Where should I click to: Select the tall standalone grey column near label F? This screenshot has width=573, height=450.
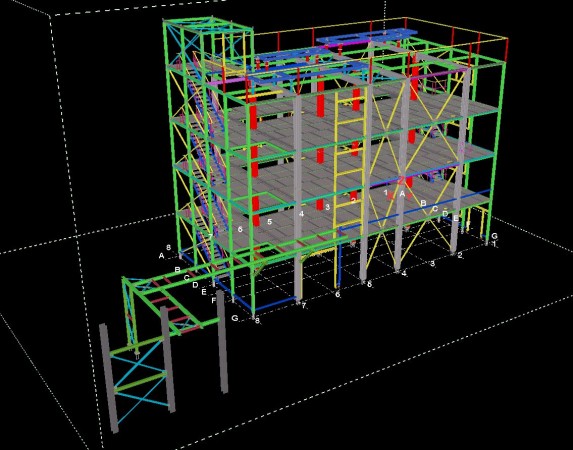tap(222, 342)
